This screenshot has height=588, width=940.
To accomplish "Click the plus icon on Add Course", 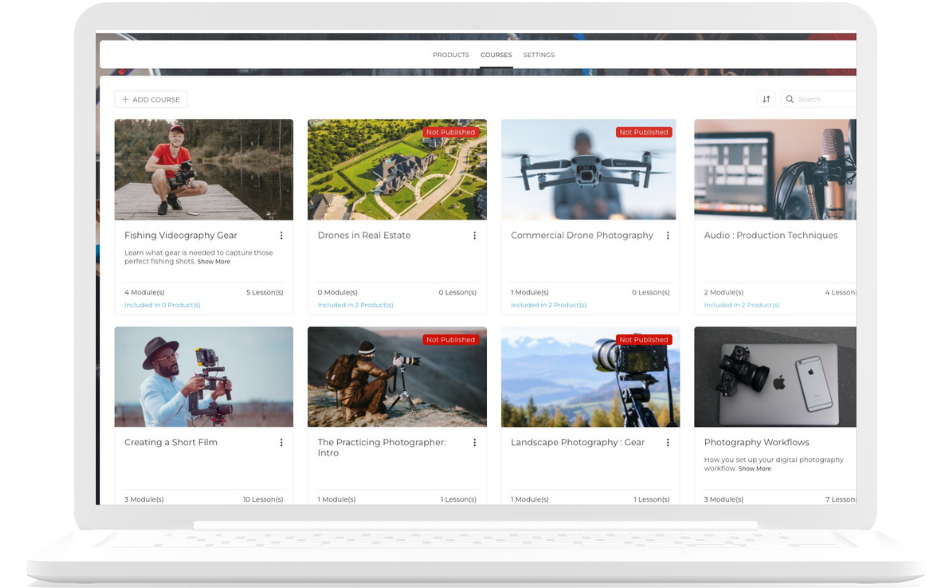I will coord(125,99).
